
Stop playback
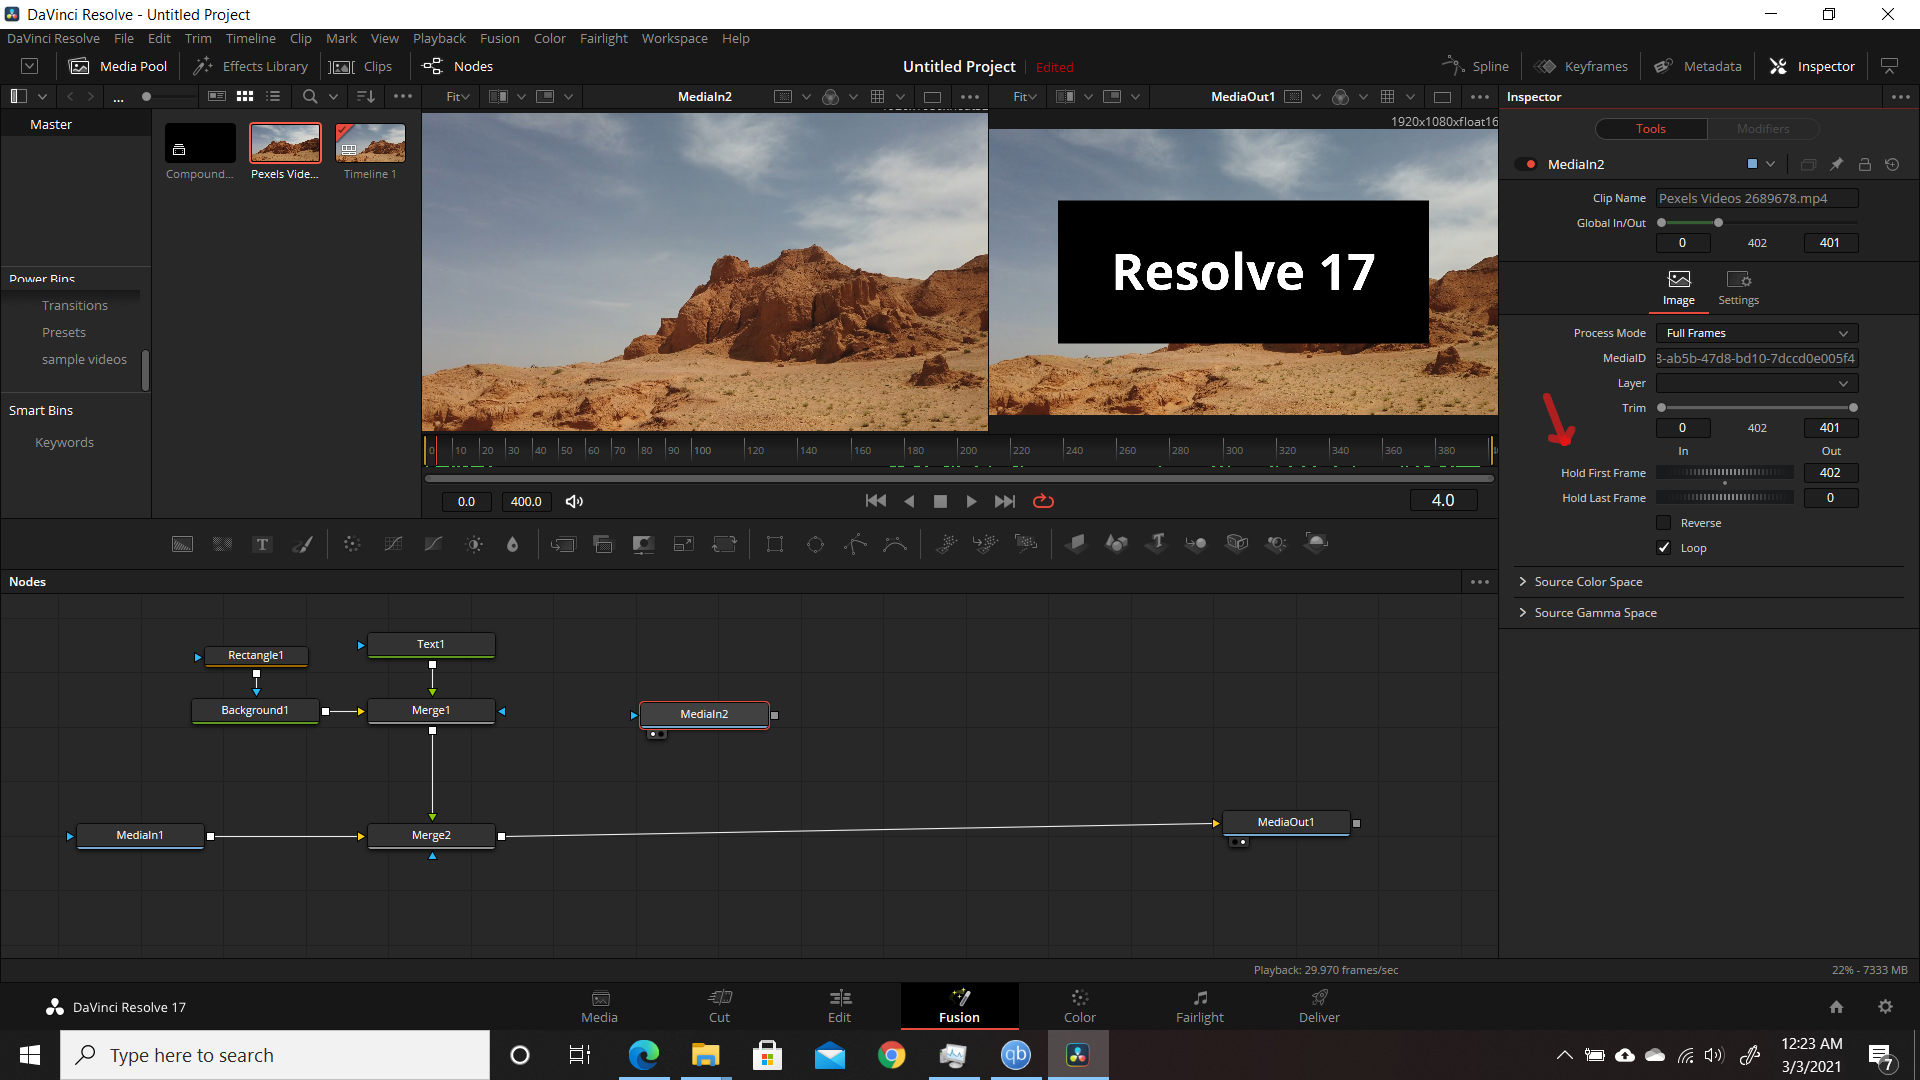[940, 501]
